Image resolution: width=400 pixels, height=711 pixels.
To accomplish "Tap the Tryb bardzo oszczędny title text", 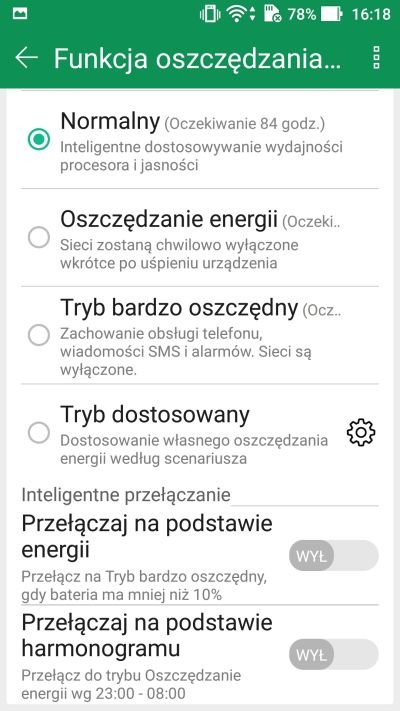I will pos(179,308).
